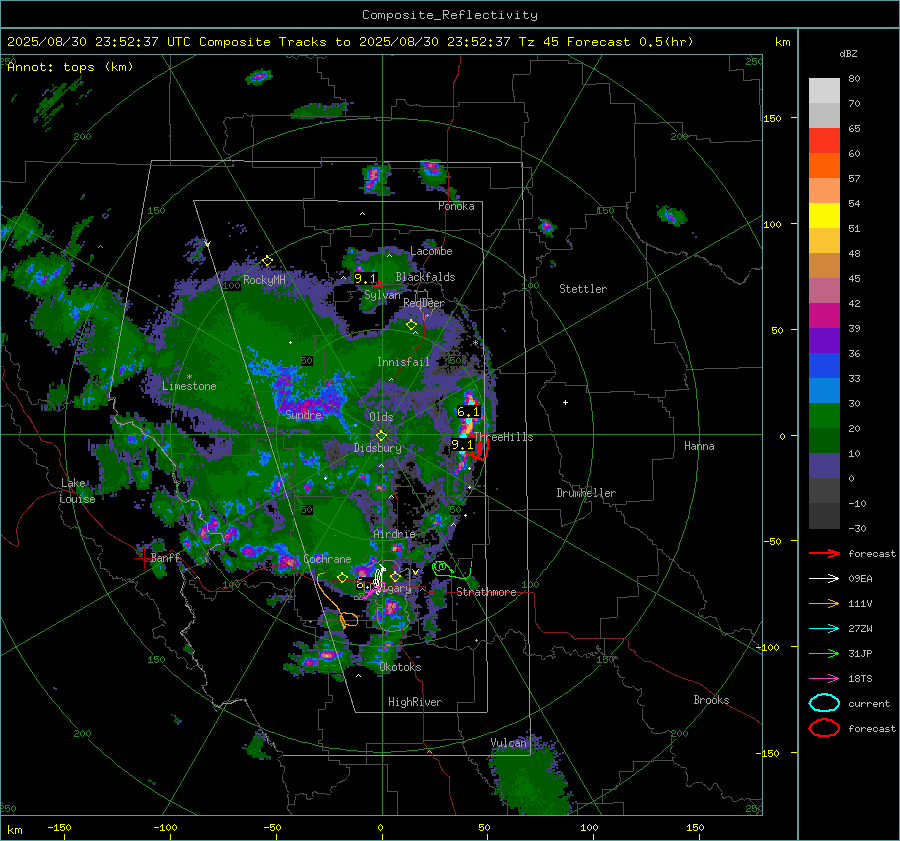The width and height of the screenshot is (900, 841).
Task: Click the Airdrie city label
Action: (x=394, y=534)
